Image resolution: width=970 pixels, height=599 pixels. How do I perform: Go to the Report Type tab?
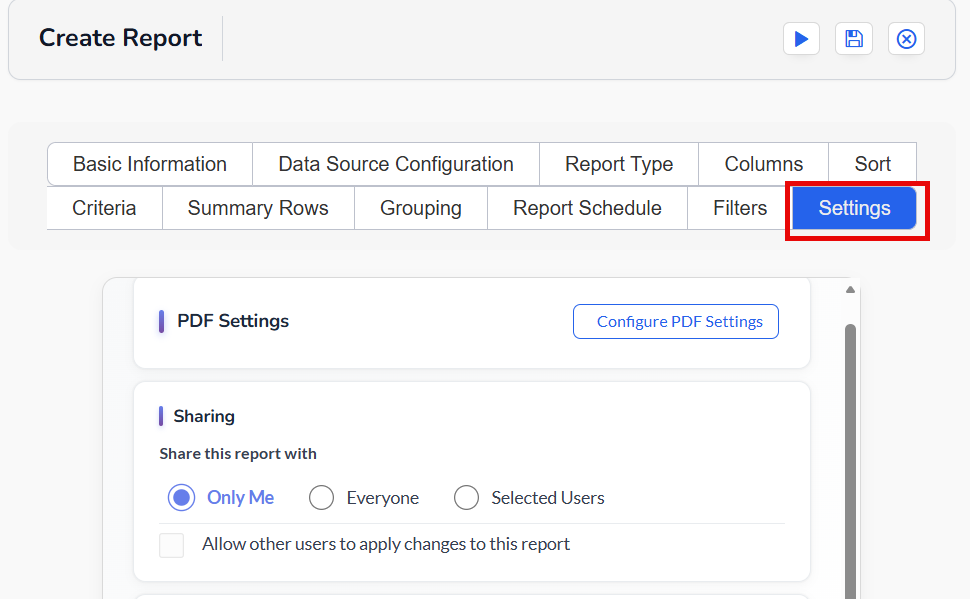619,164
